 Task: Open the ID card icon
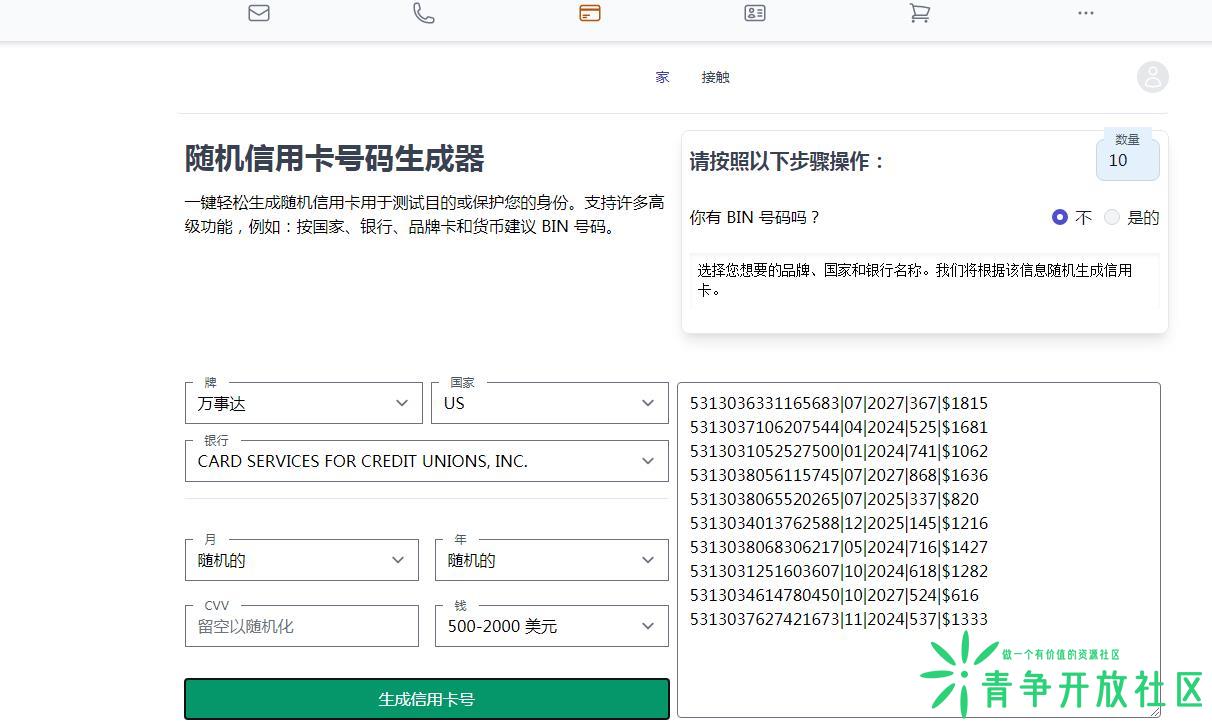(x=755, y=13)
